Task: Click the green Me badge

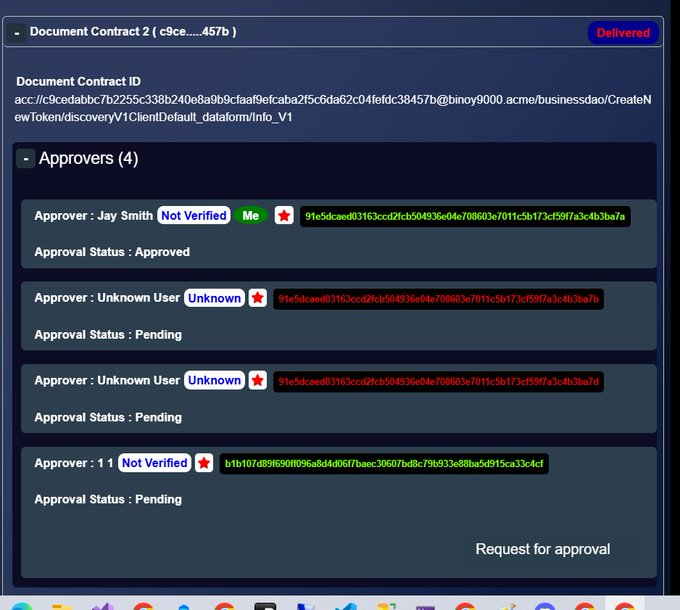Action: (251, 215)
